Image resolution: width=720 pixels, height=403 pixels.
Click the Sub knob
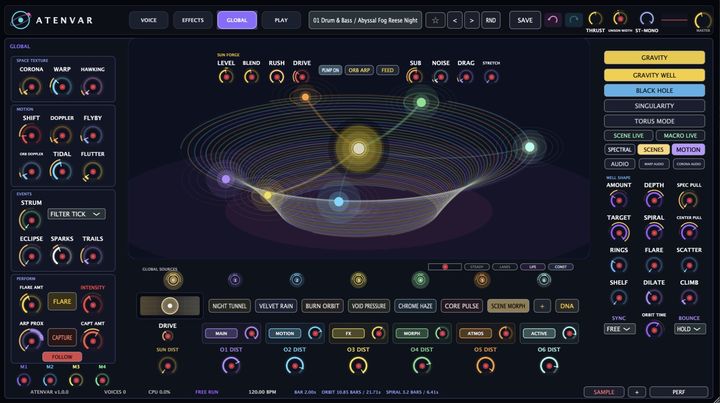pos(415,76)
